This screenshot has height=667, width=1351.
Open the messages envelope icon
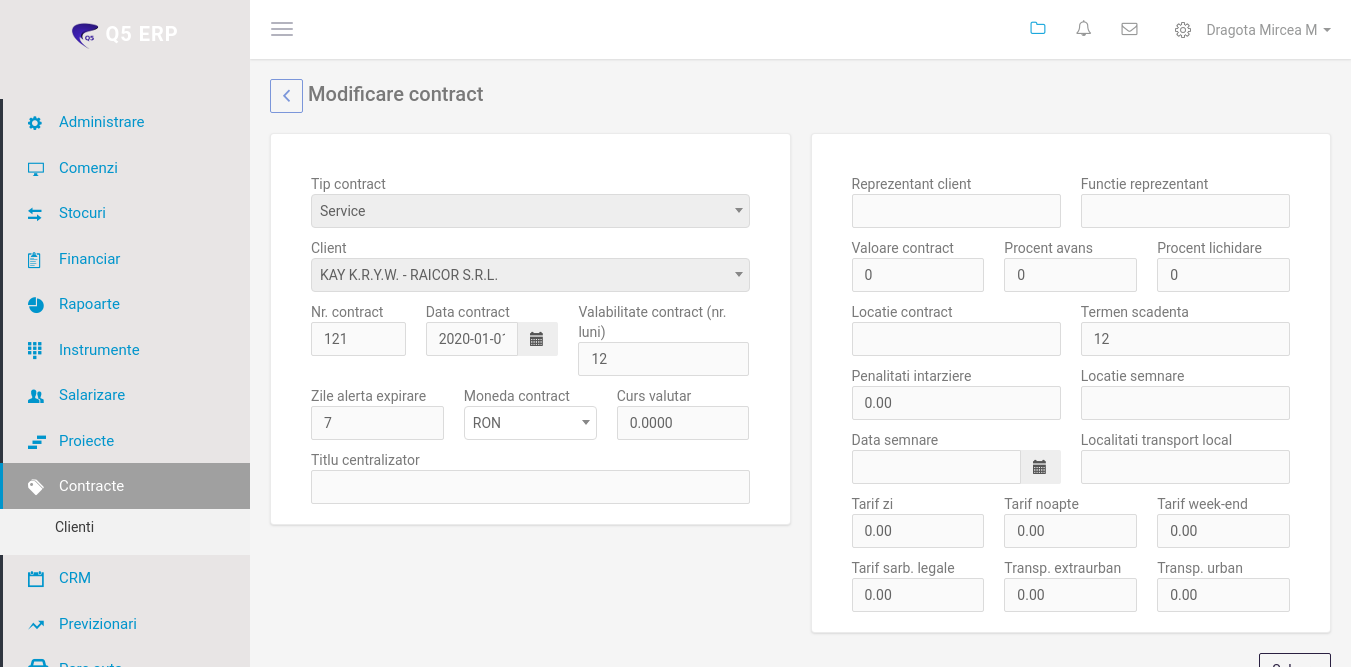point(1129,29)
